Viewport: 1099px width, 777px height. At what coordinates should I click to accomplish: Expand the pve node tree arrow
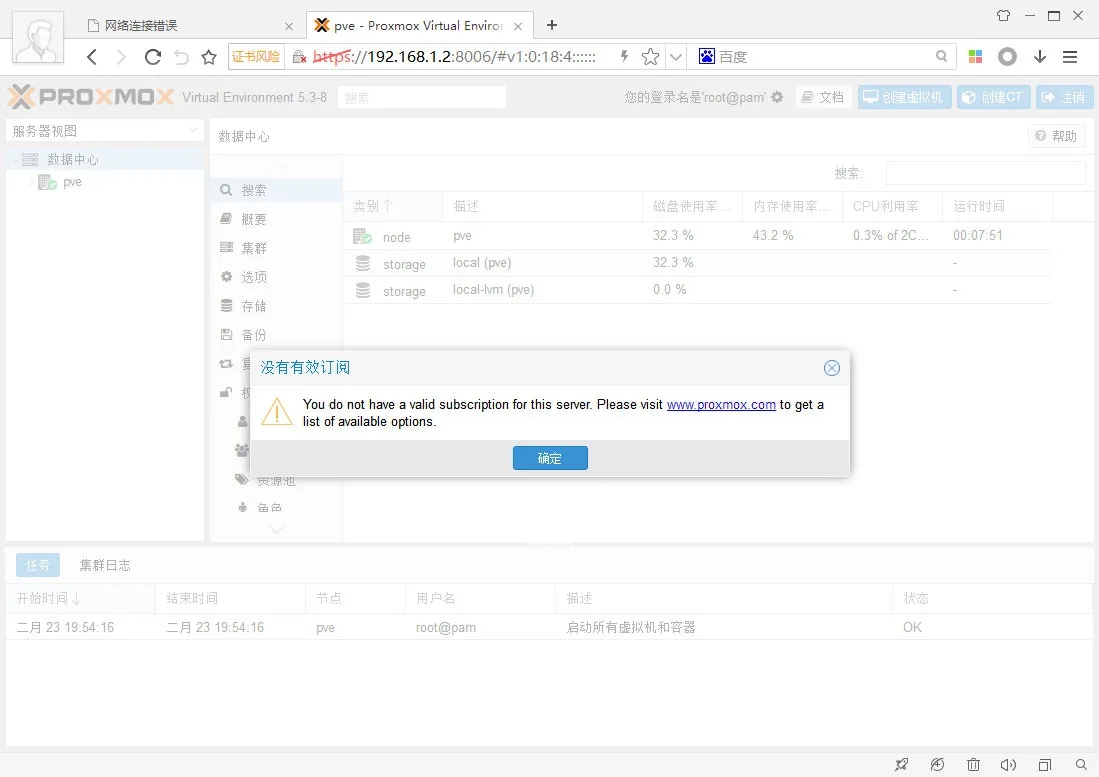(x=31, y=182)
